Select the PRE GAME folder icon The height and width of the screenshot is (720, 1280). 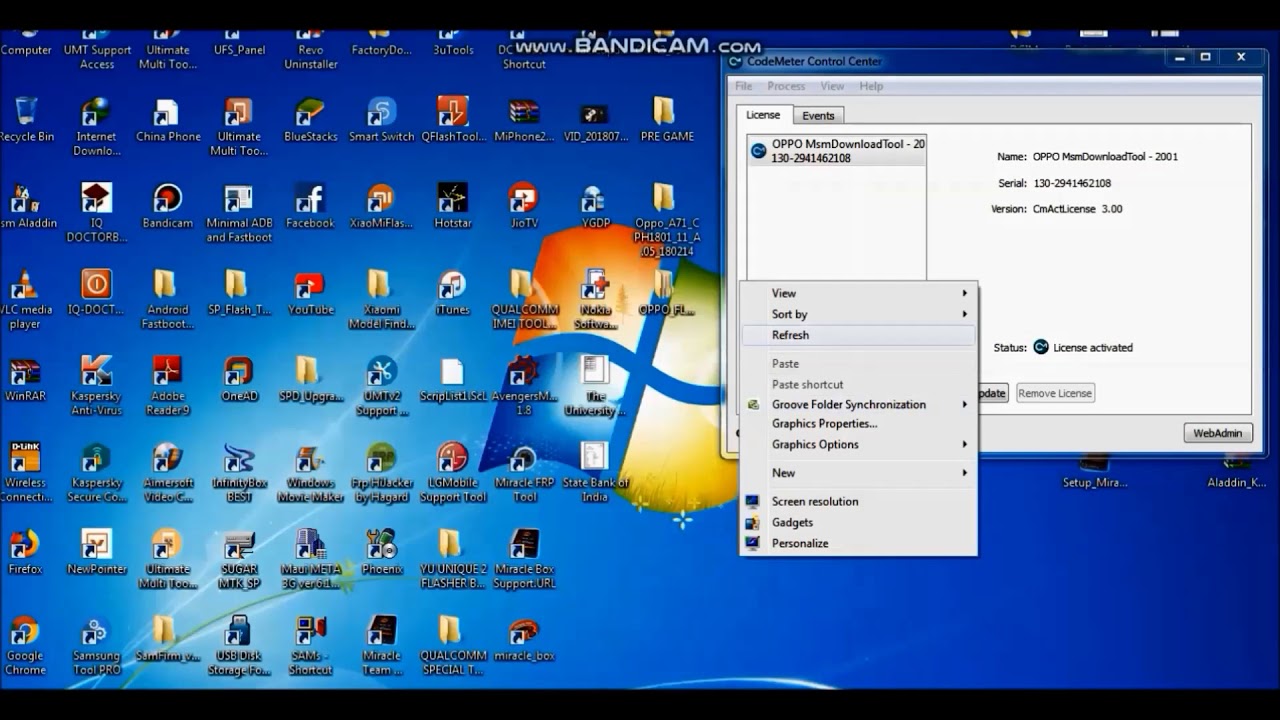666,120
